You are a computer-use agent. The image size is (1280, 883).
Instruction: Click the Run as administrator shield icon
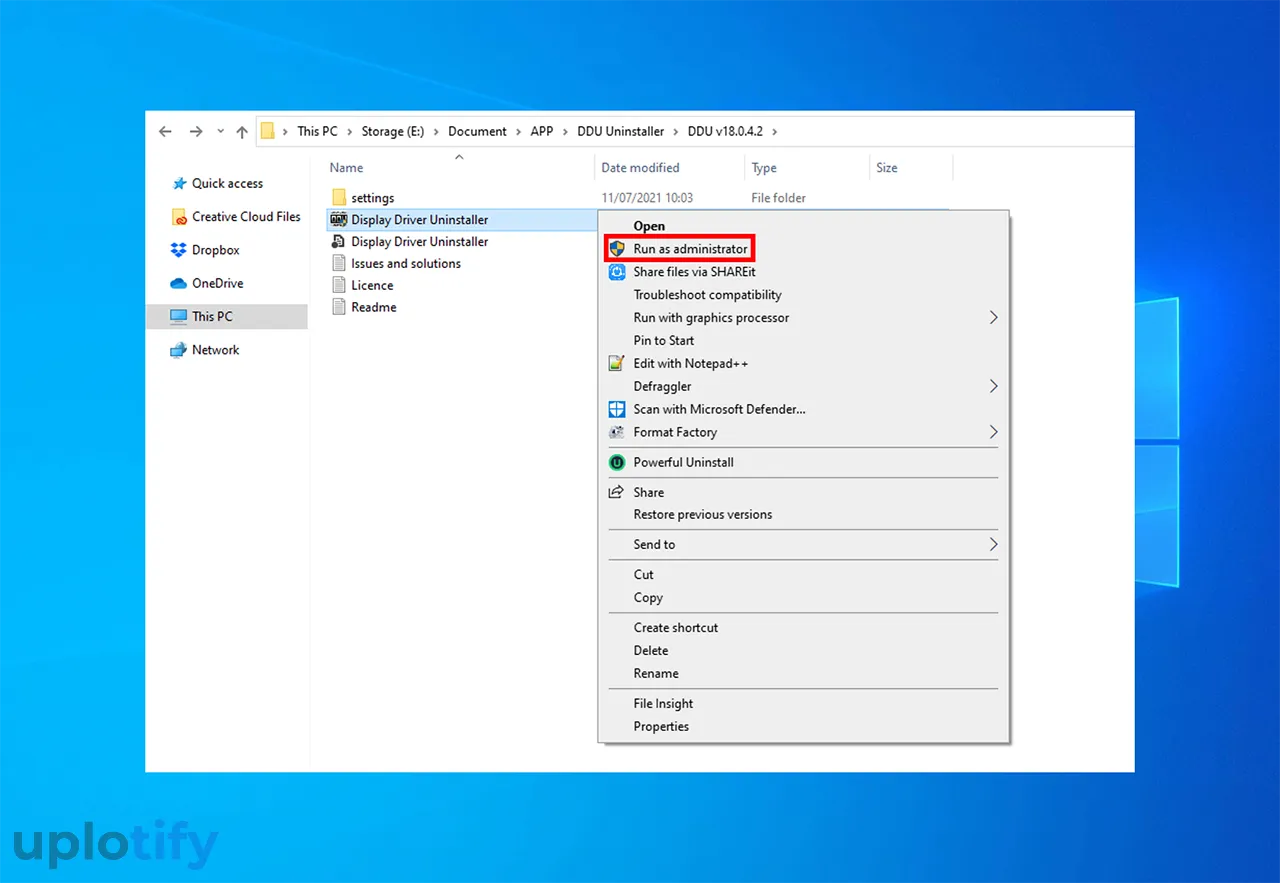tap(617, 248)
